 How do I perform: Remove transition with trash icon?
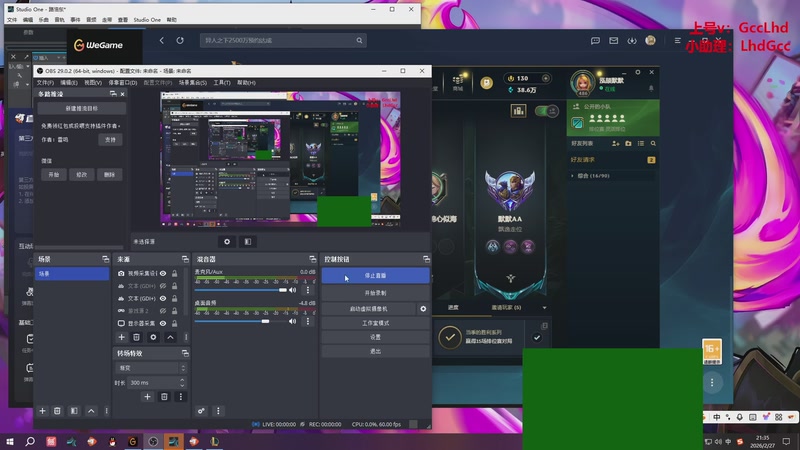tap(164, 396)
